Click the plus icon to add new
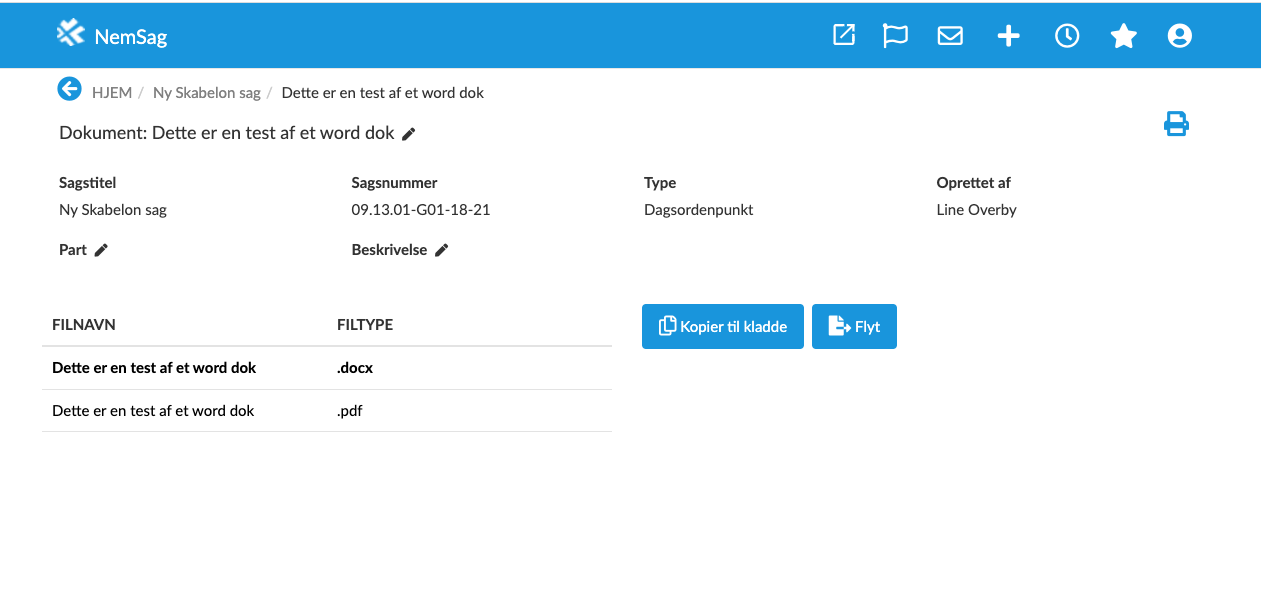Viewport: 1261px width, 594px height. 1008,36
